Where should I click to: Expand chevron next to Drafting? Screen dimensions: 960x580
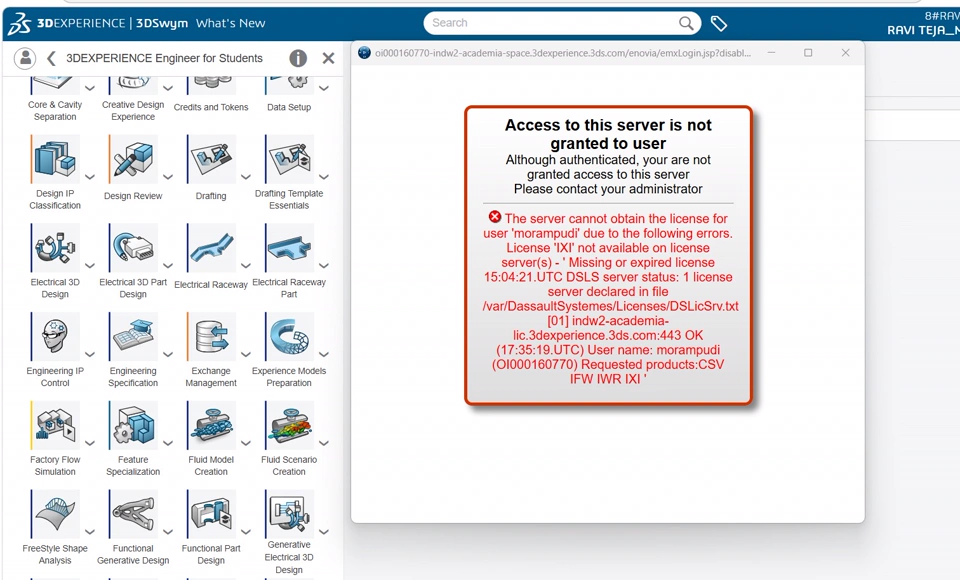coord(246,177)
